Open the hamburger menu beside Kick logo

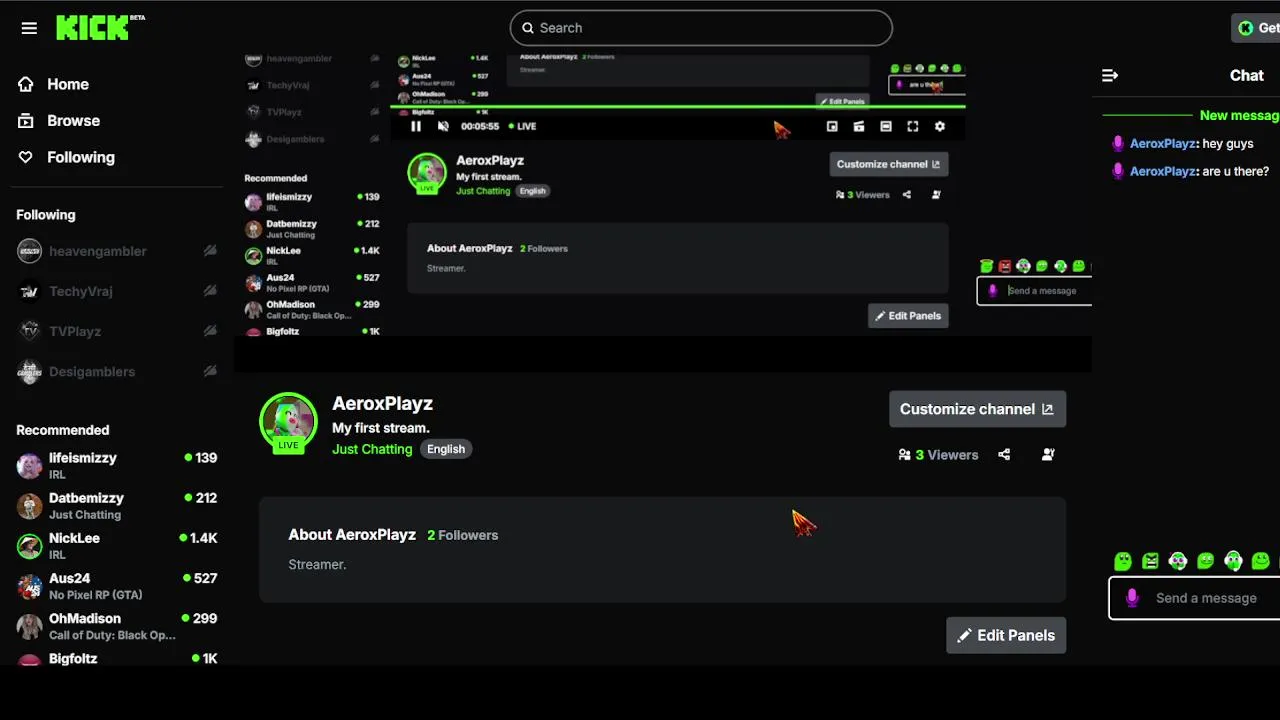click(29, 28)
